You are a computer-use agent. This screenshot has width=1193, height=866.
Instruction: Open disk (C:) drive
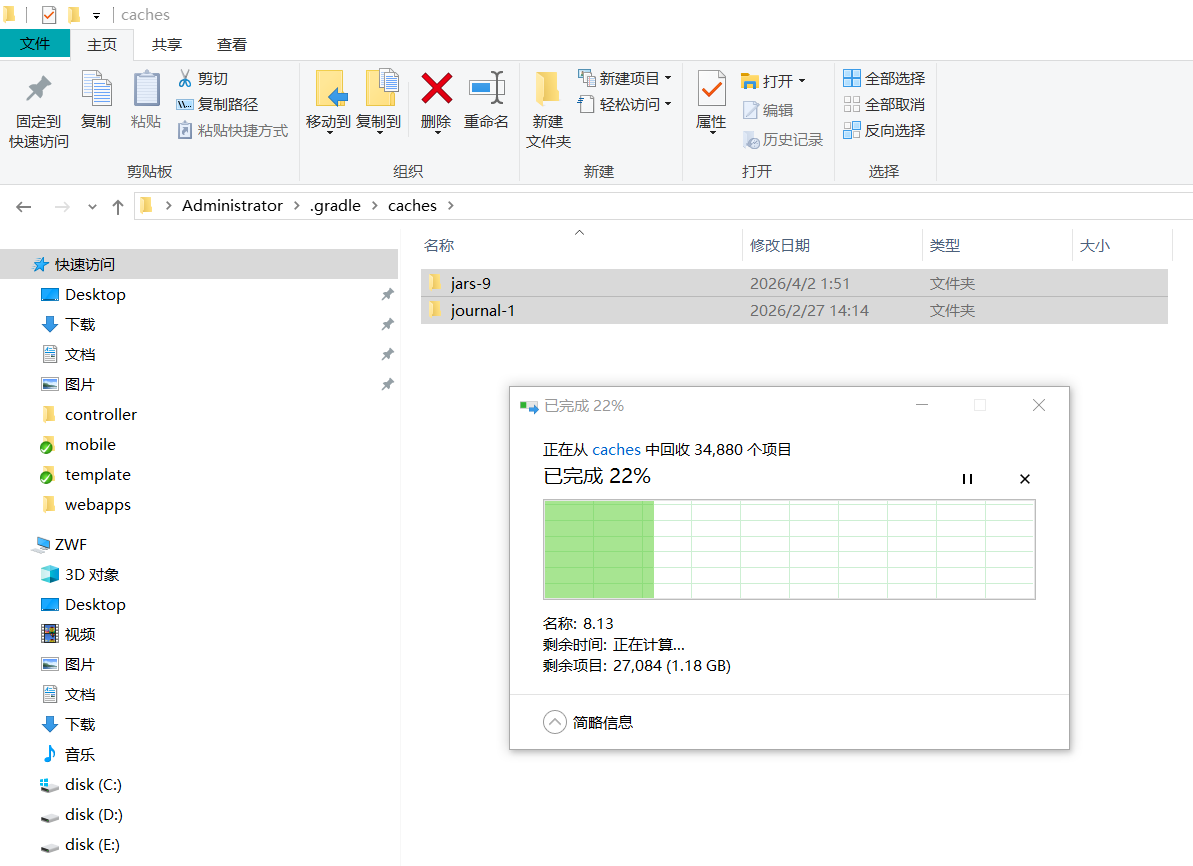93,785
